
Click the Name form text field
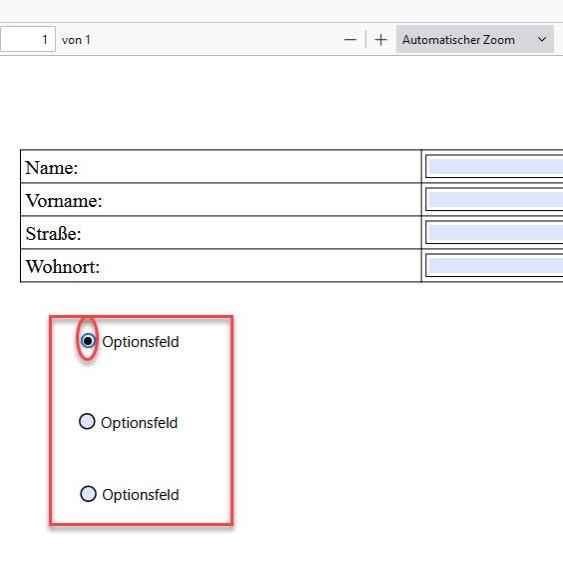(x=494, y=166)
